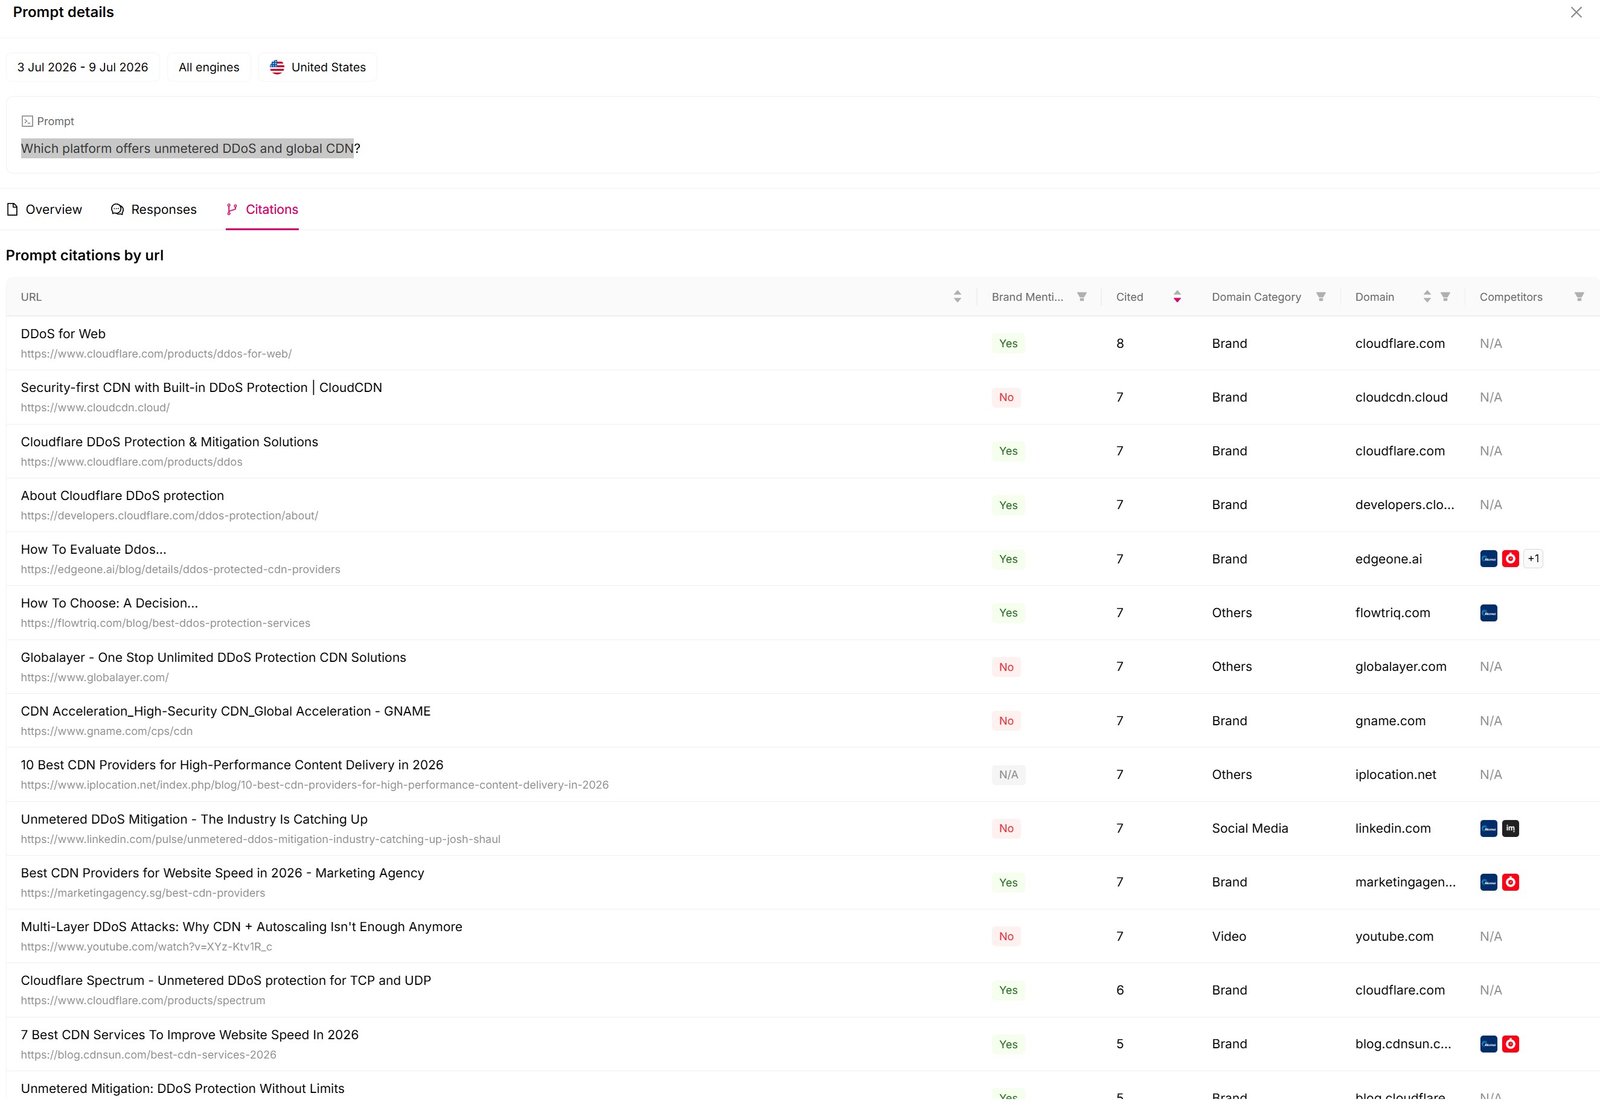Open the blog.cdnsun.com URL link
Viewport: 1600px width, 1116px height.
pyautogui.click(x=148, y=1055)
